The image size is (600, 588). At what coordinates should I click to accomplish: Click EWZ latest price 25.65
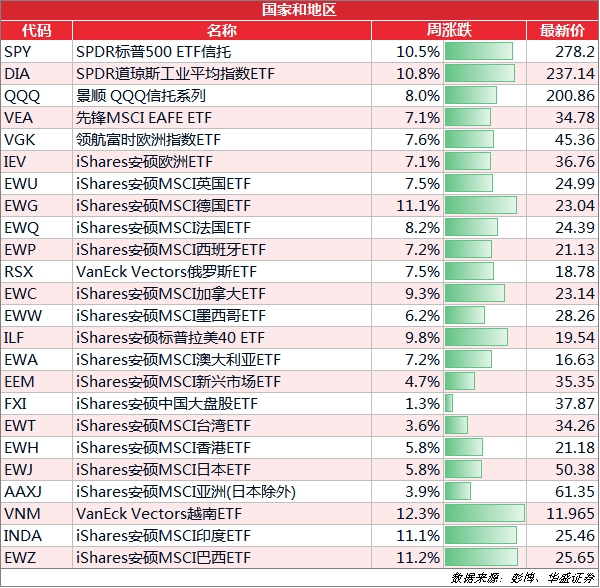coord(574,558)
